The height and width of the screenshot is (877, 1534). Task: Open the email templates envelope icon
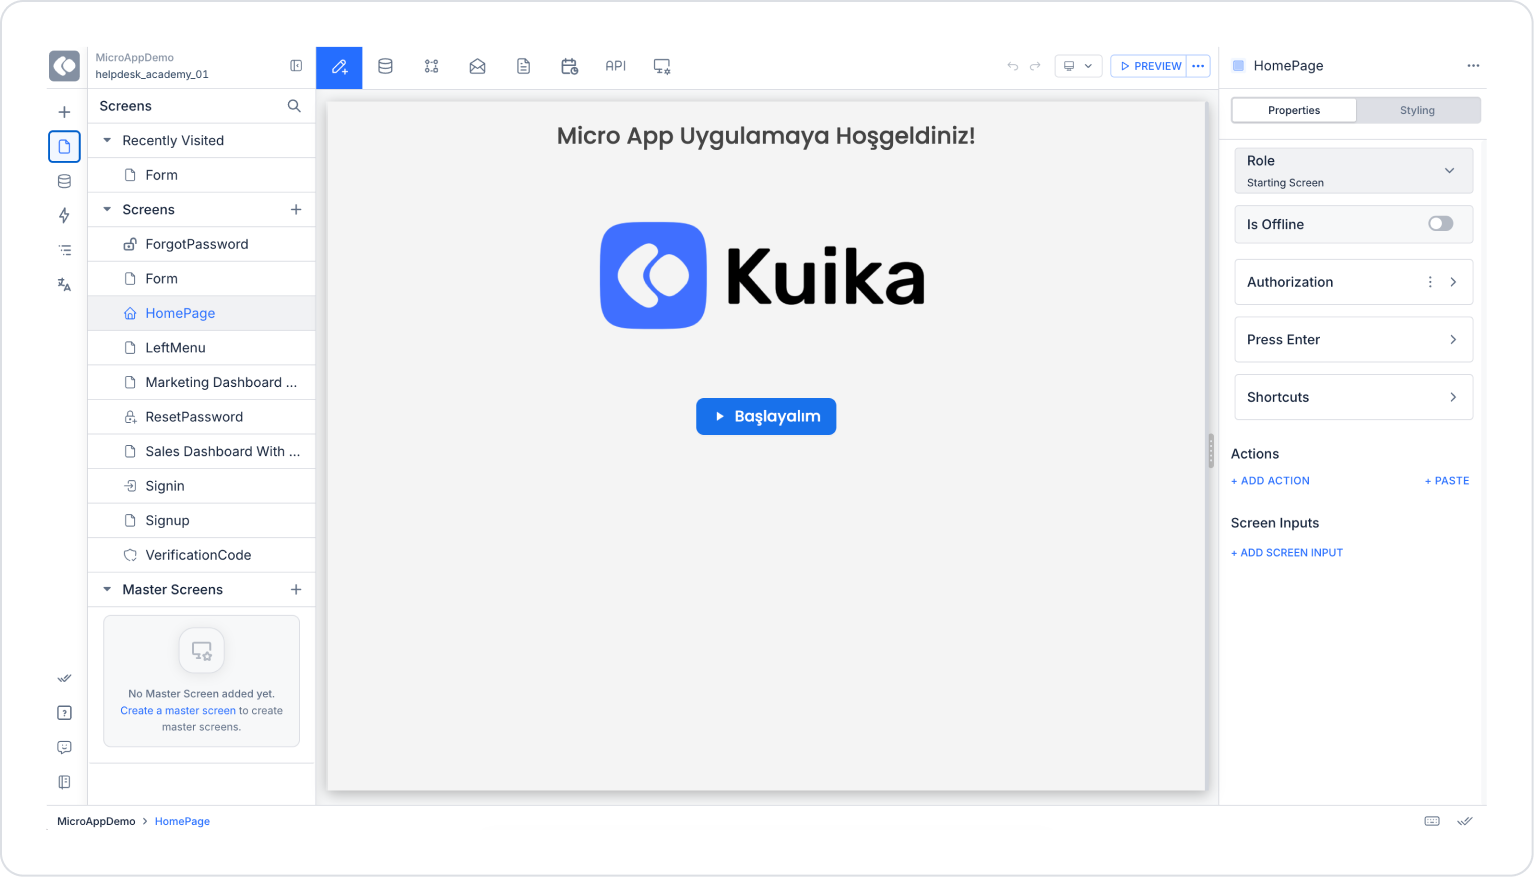point(477,66)
